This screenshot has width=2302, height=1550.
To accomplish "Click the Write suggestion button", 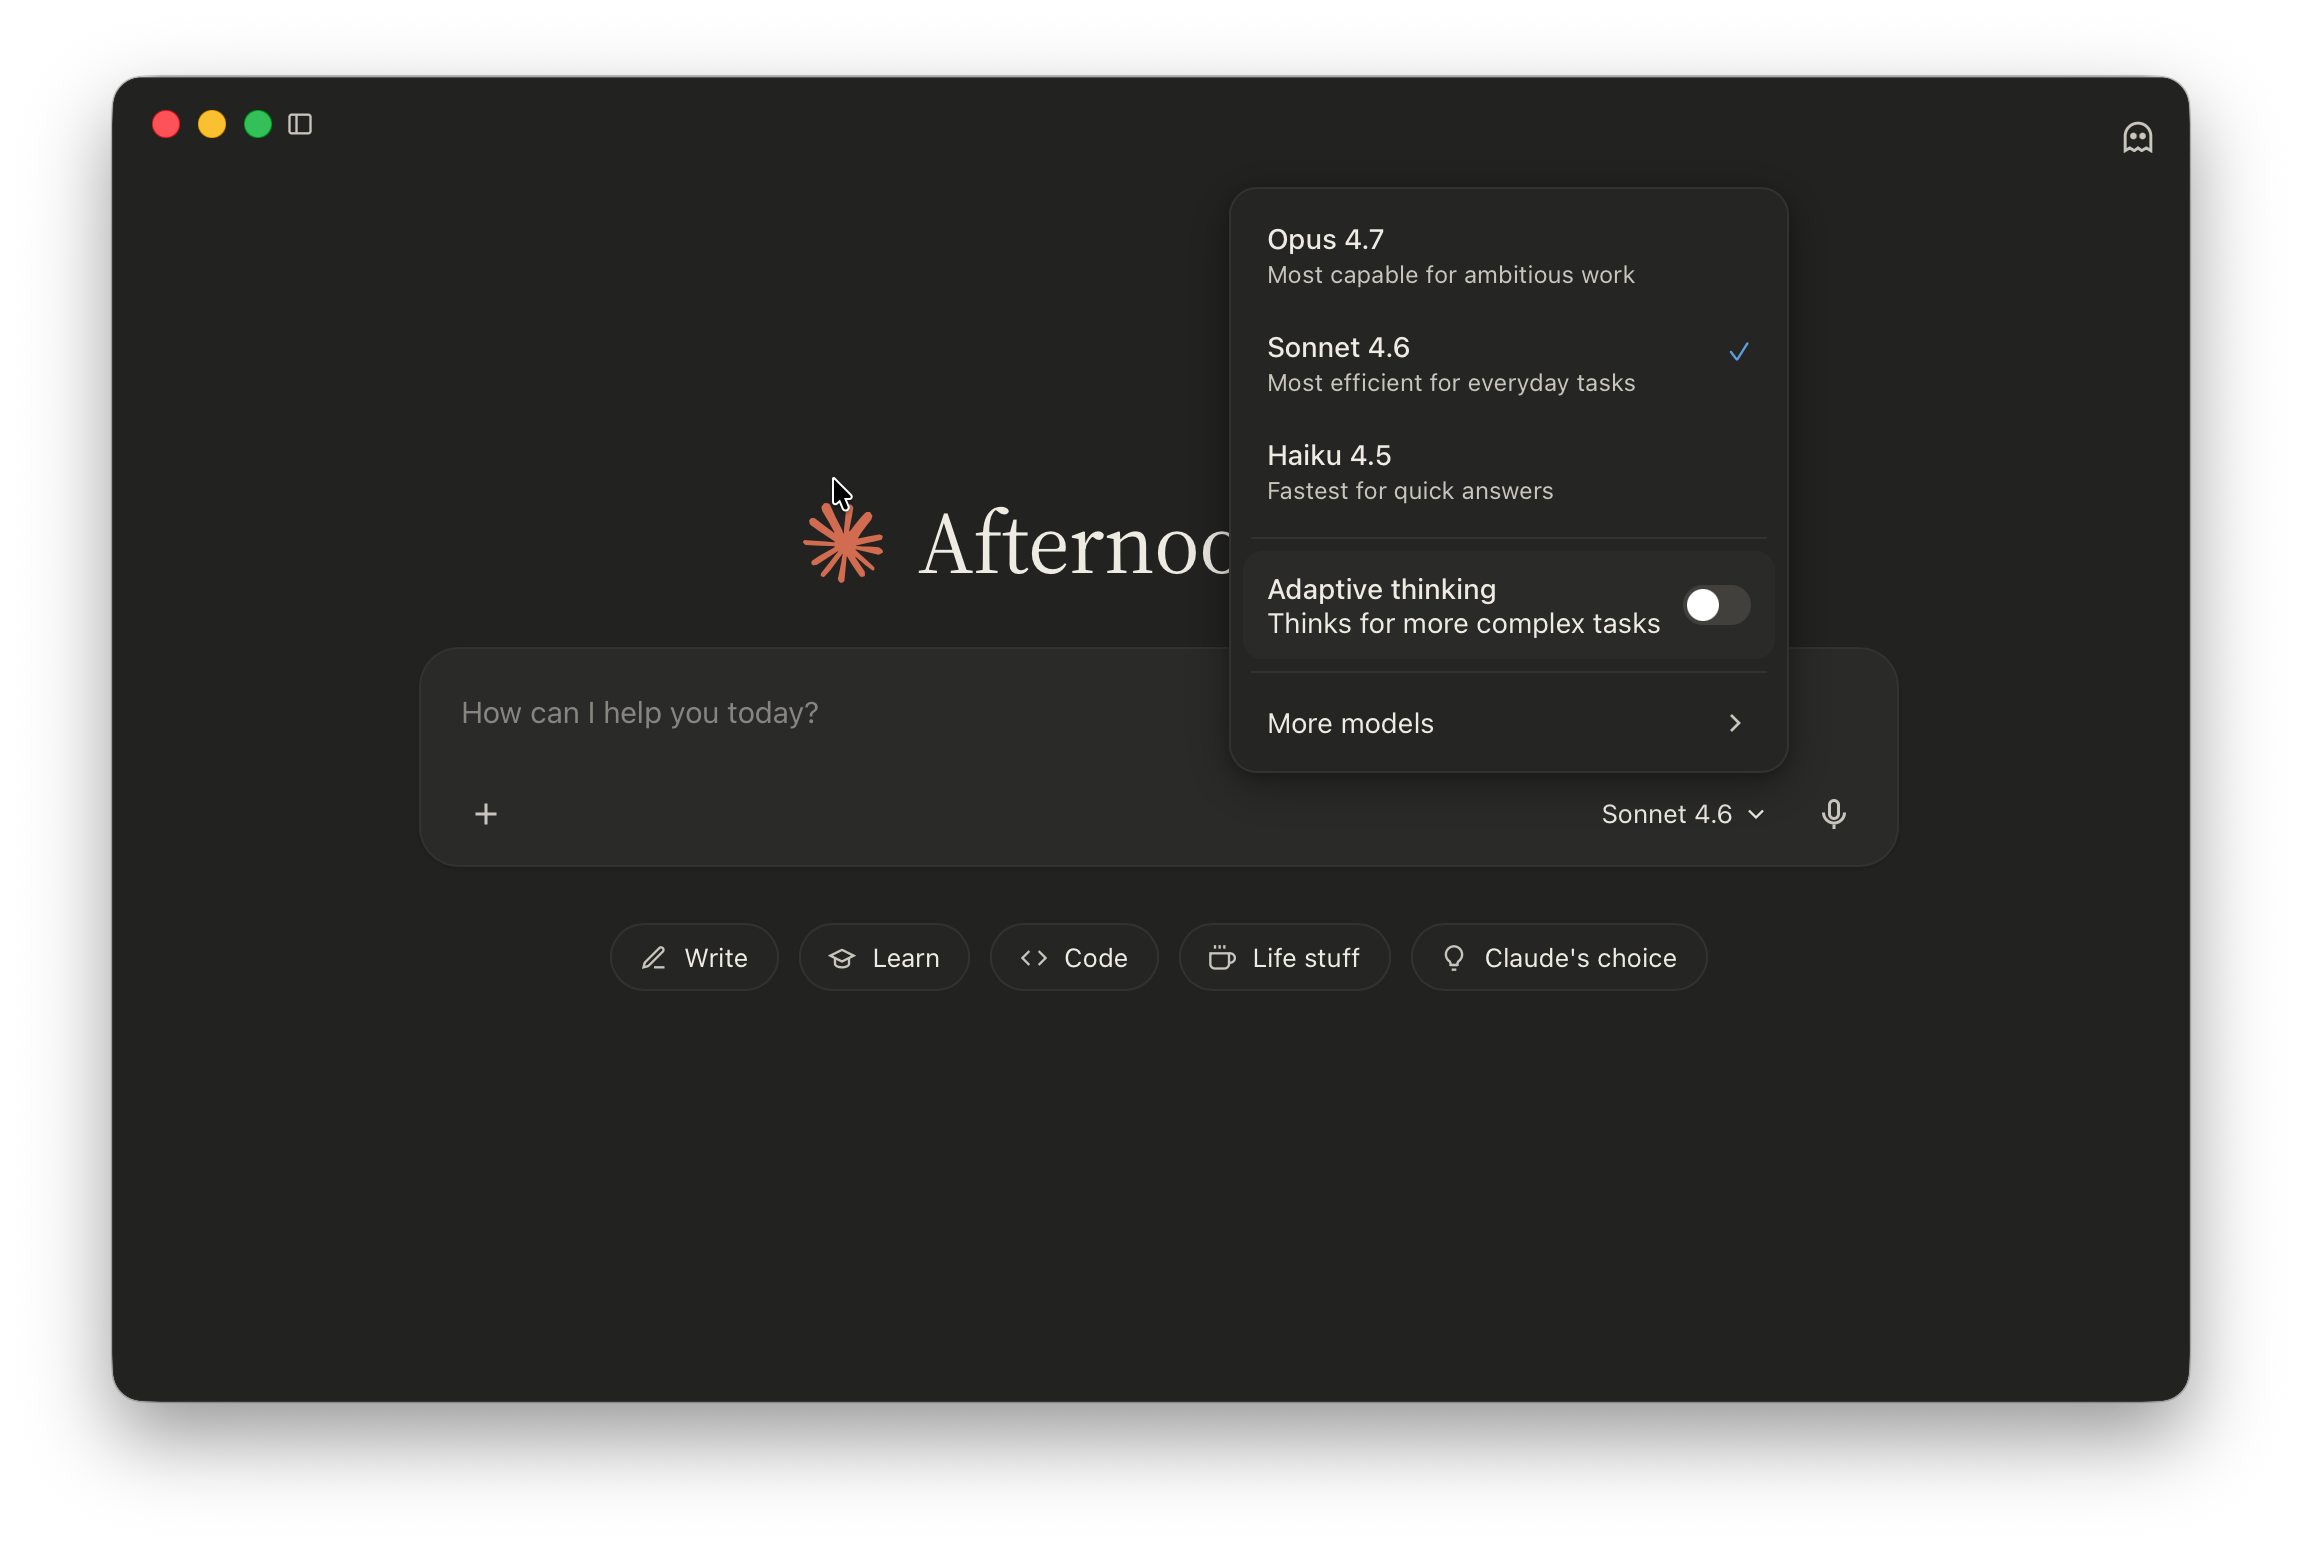I will (x=694, y=957).
